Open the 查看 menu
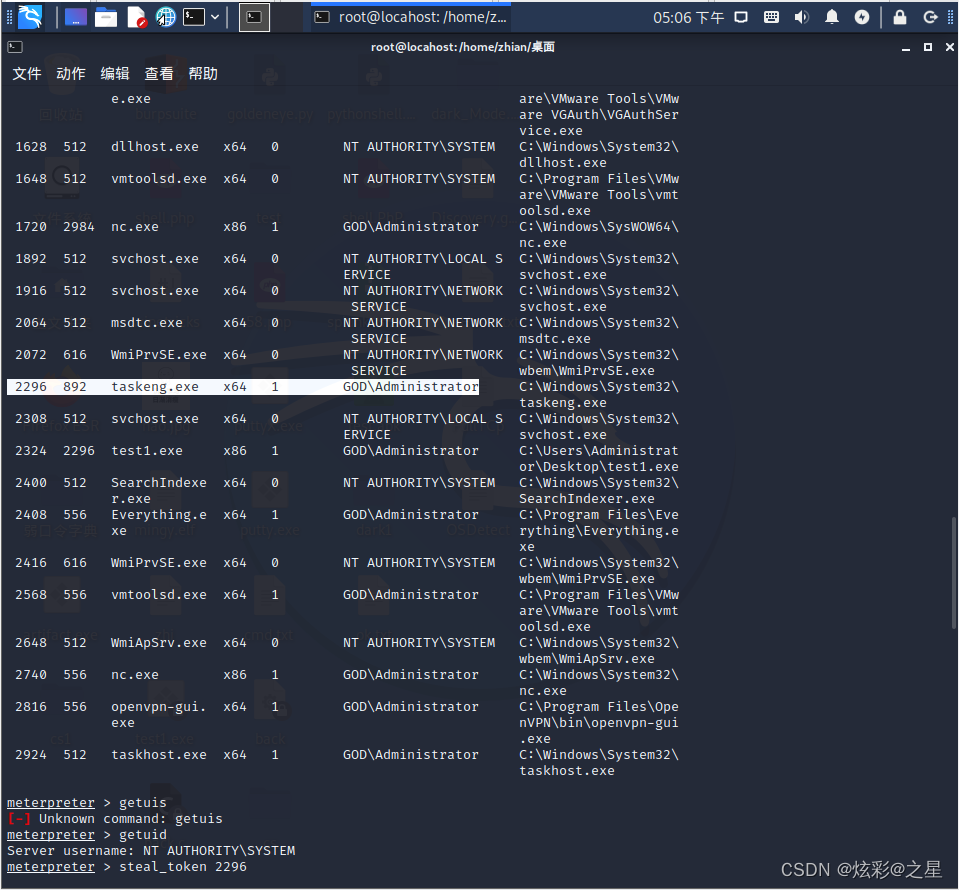This screenshot has width=959, height=890. point(159,73)
